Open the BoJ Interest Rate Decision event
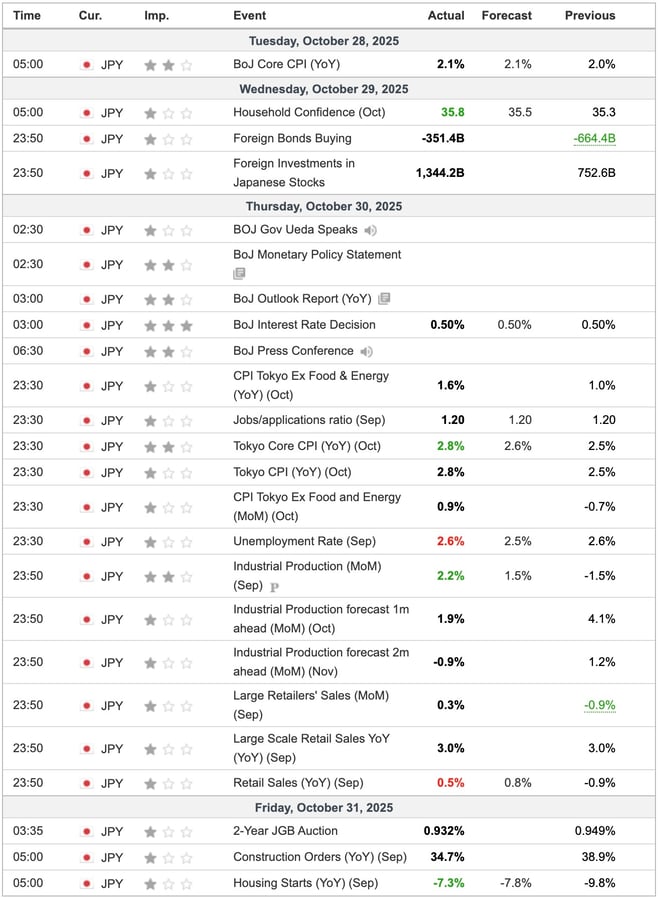The image size is (658, 899). [304, 325]
